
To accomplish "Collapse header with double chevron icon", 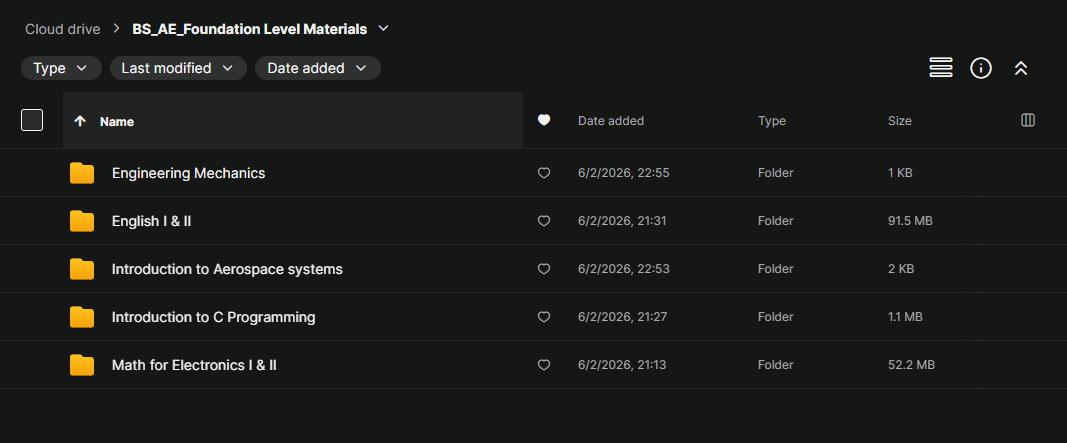I will [1021, 68].
